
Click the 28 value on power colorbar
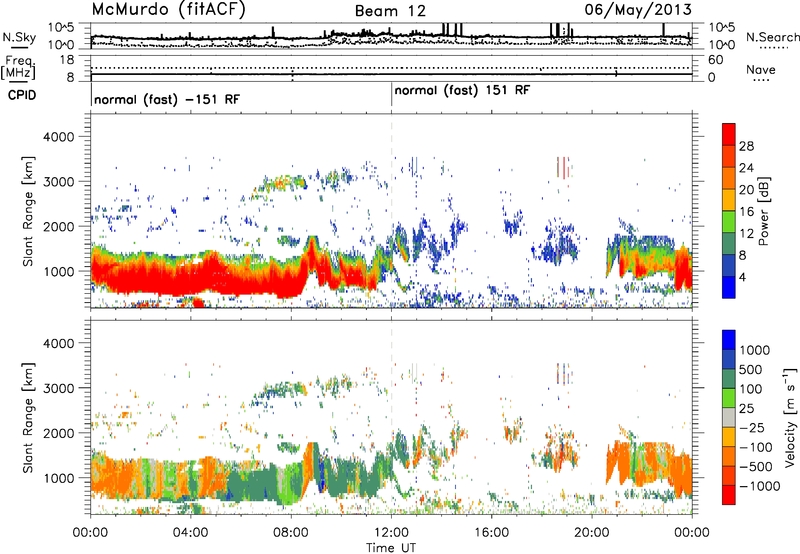pyautogui.click(x=746, y=146)
